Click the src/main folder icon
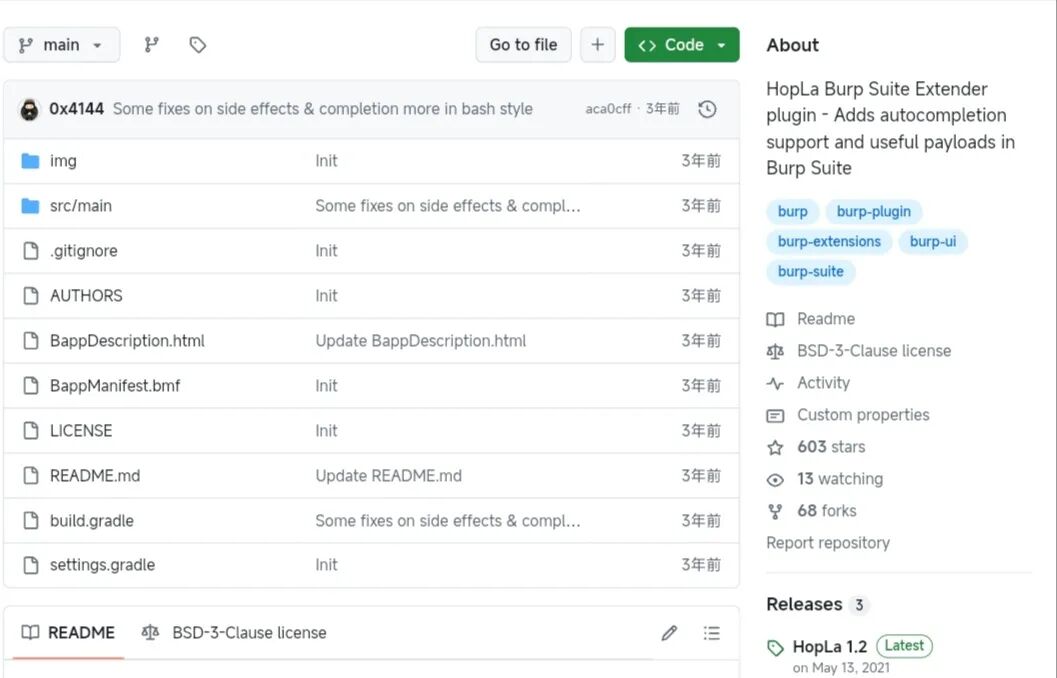The image size is (1057, 678). pos(30,206)
